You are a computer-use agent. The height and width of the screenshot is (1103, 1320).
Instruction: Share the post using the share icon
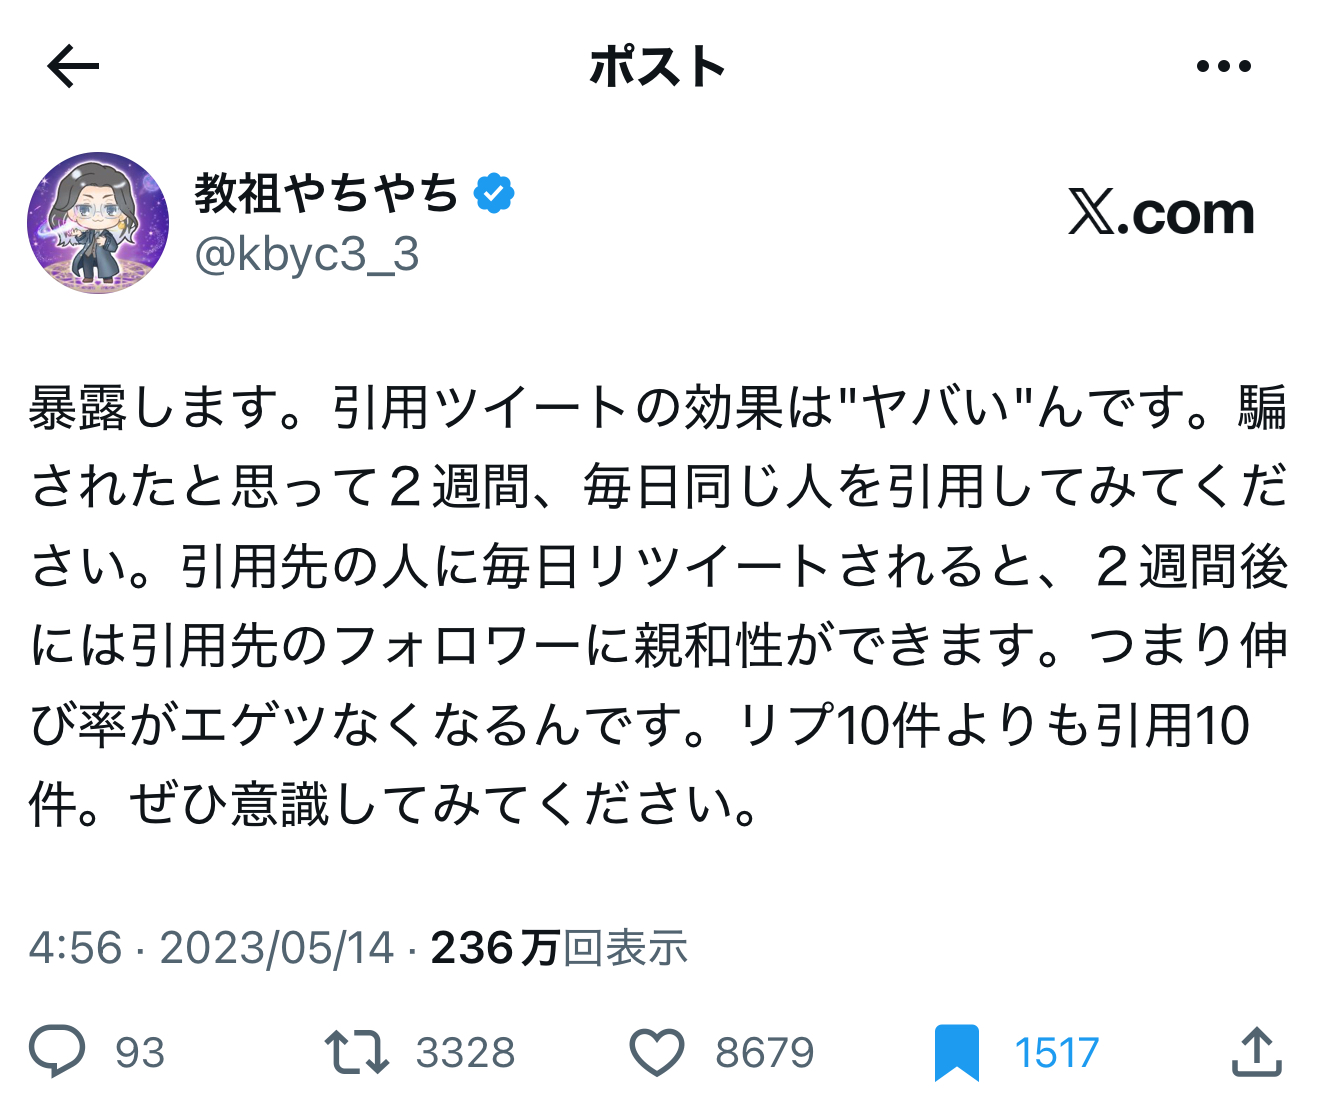(x=1256, y=1052)
